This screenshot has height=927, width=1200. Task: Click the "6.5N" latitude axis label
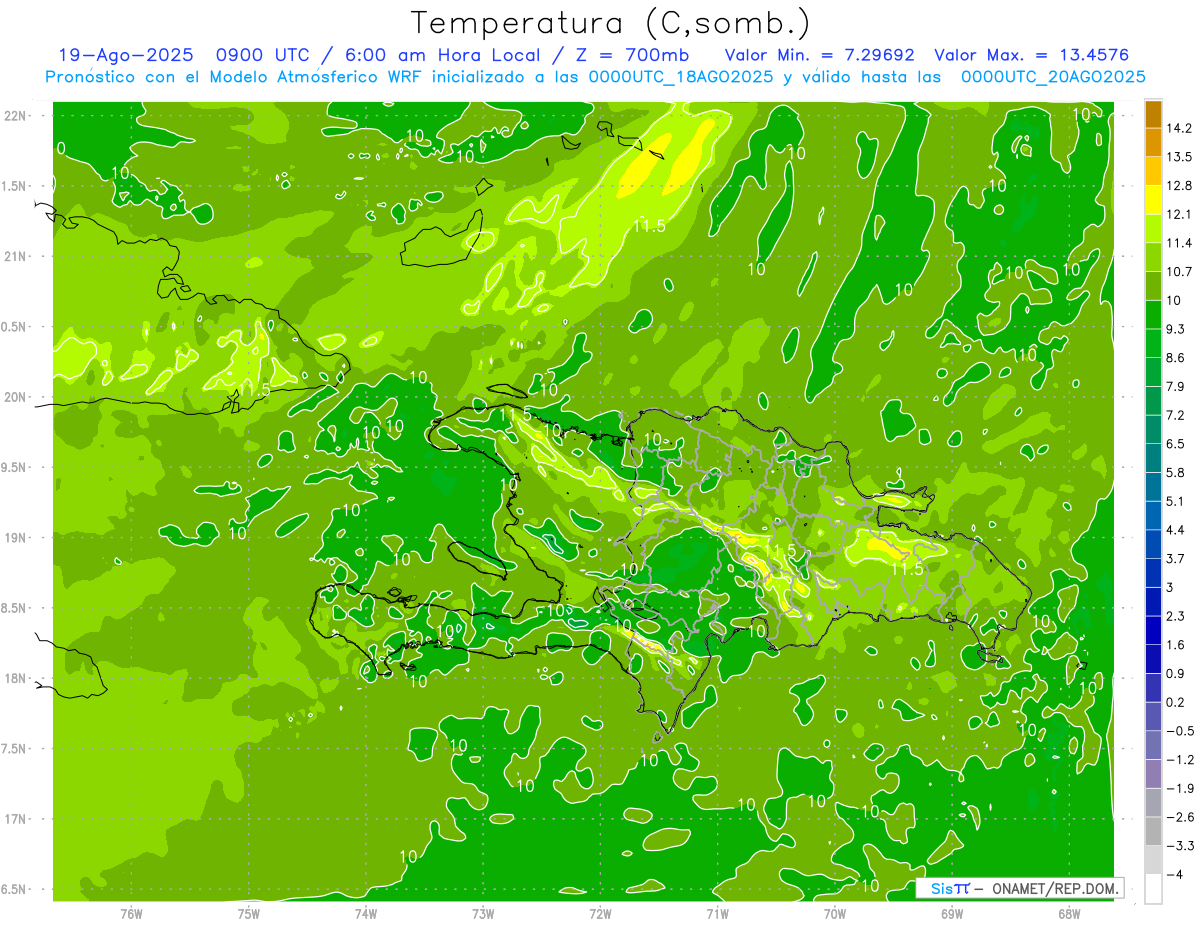coord(13,889)
